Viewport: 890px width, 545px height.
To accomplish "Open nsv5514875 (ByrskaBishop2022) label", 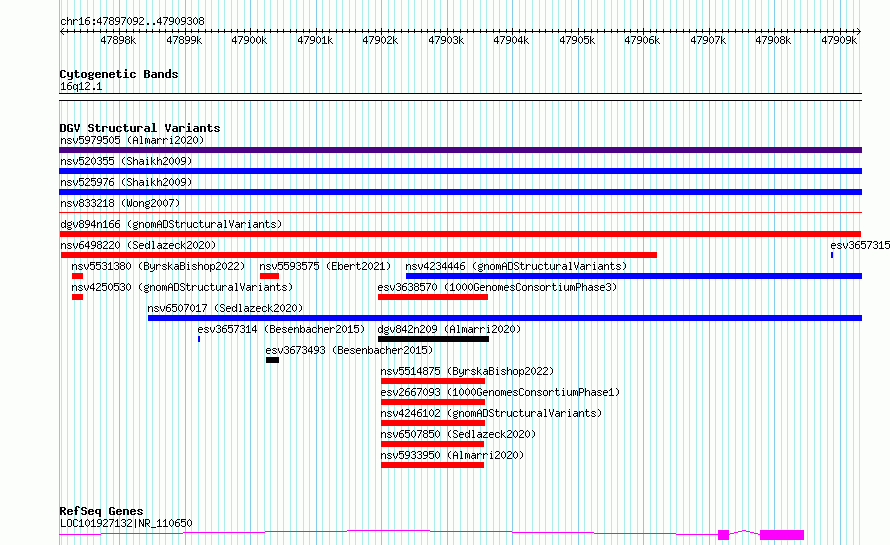I will tap(467, 371).
